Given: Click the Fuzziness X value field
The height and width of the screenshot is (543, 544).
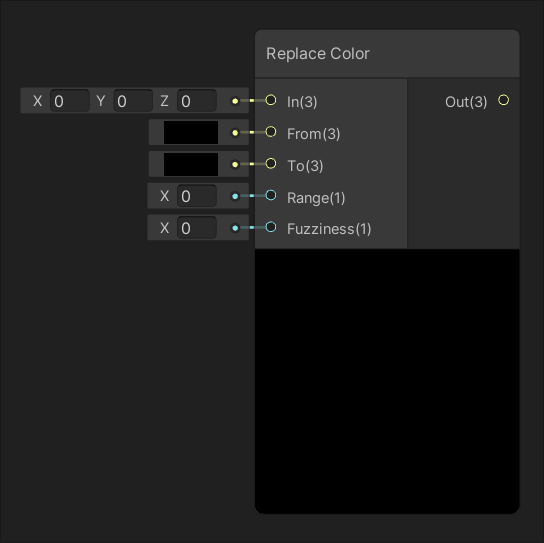Looking at the screenshot, I should click(x=197, y=228).
